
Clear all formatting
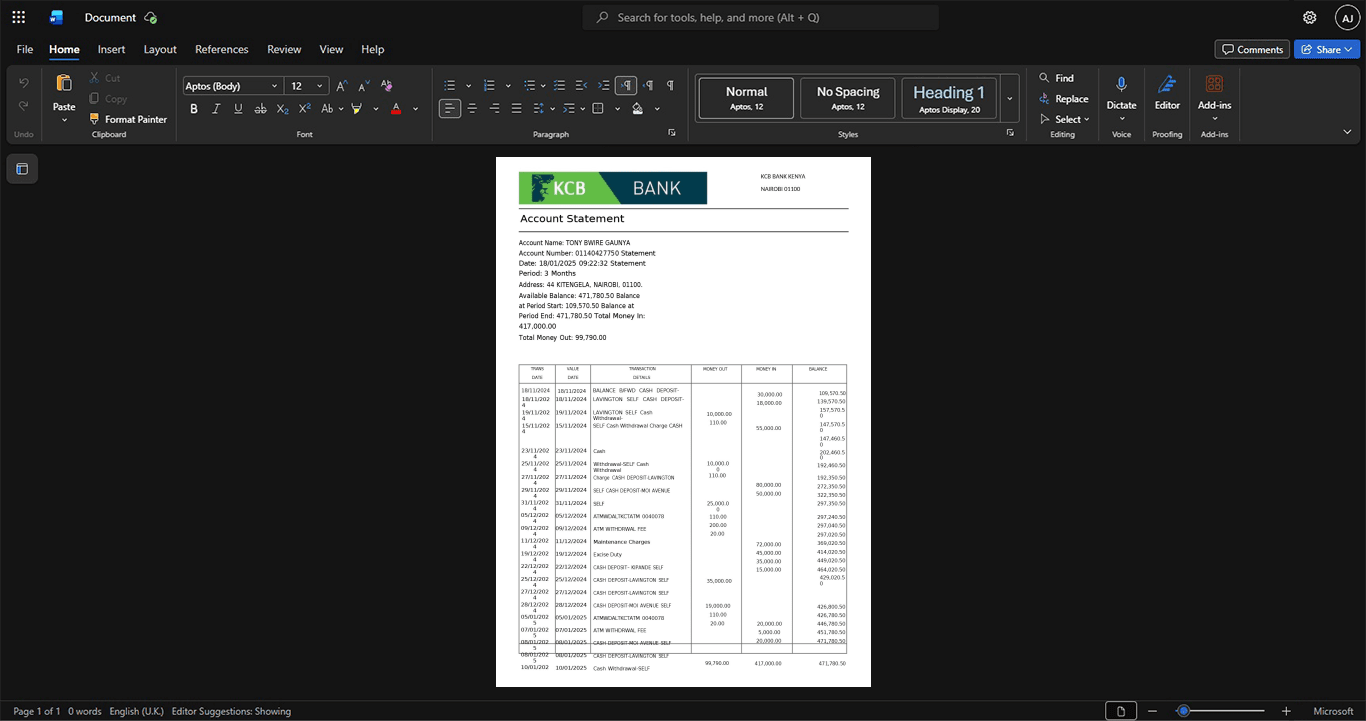386,85
